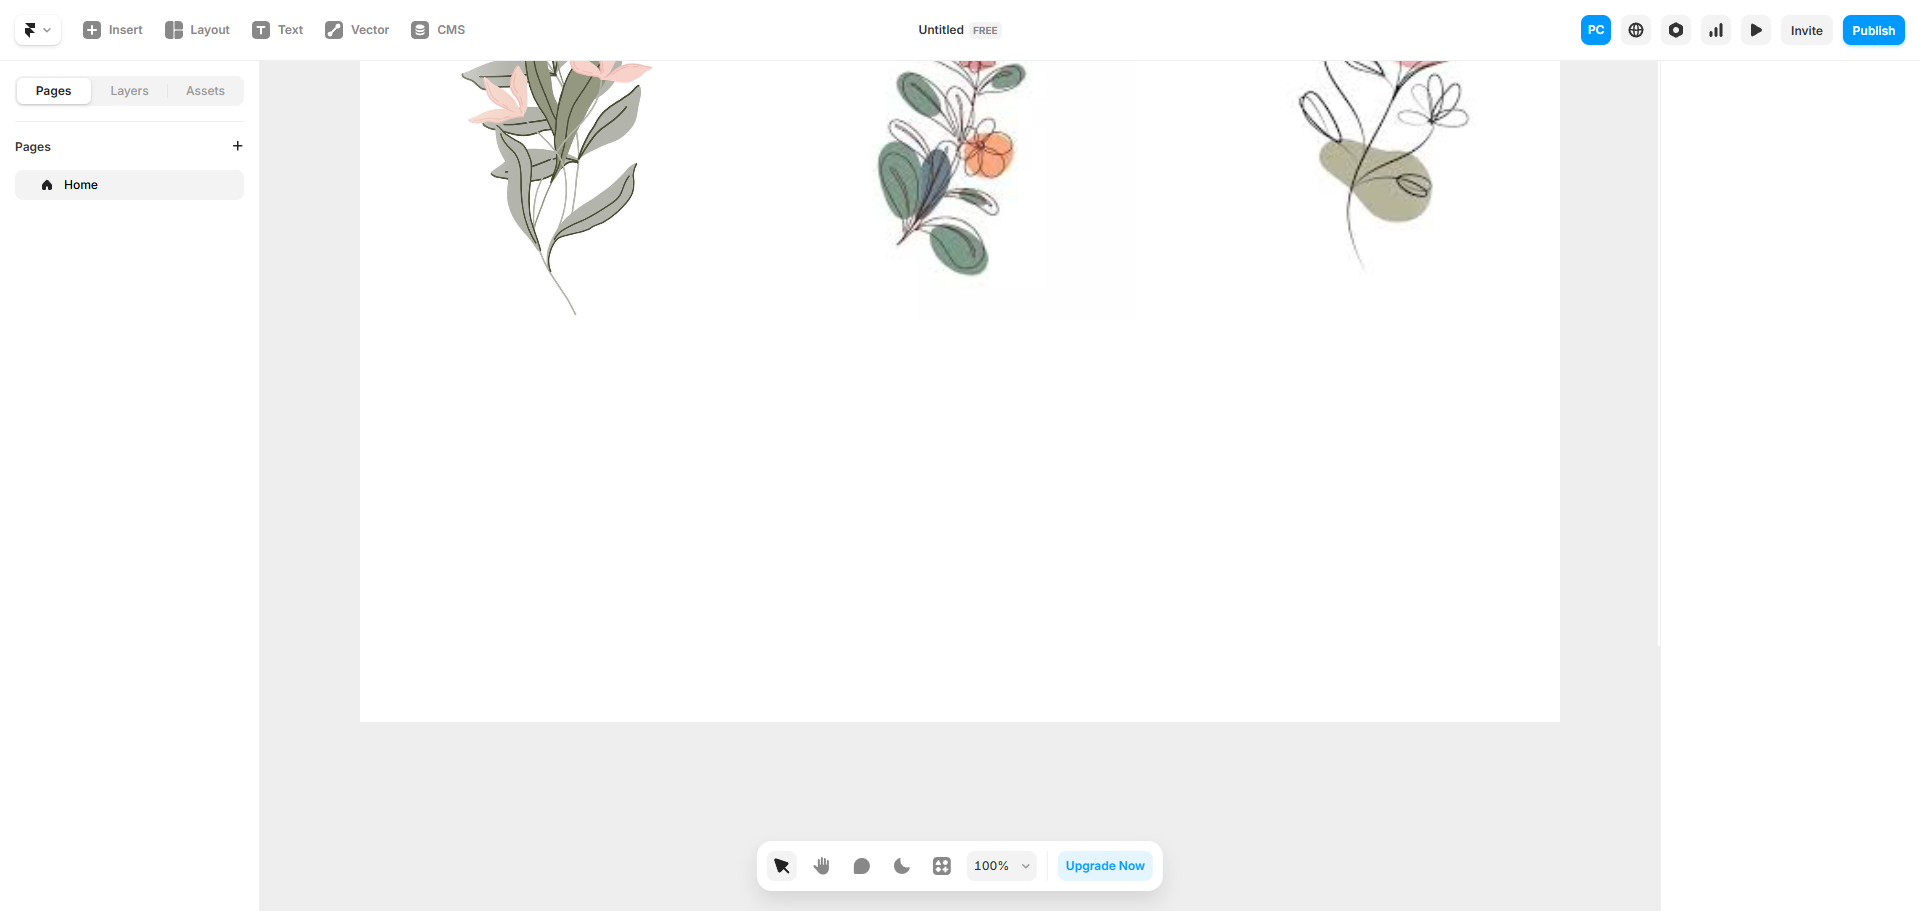Switch to the Assets tab
The width and height of the screenshot is (1920, 911).
205,91
